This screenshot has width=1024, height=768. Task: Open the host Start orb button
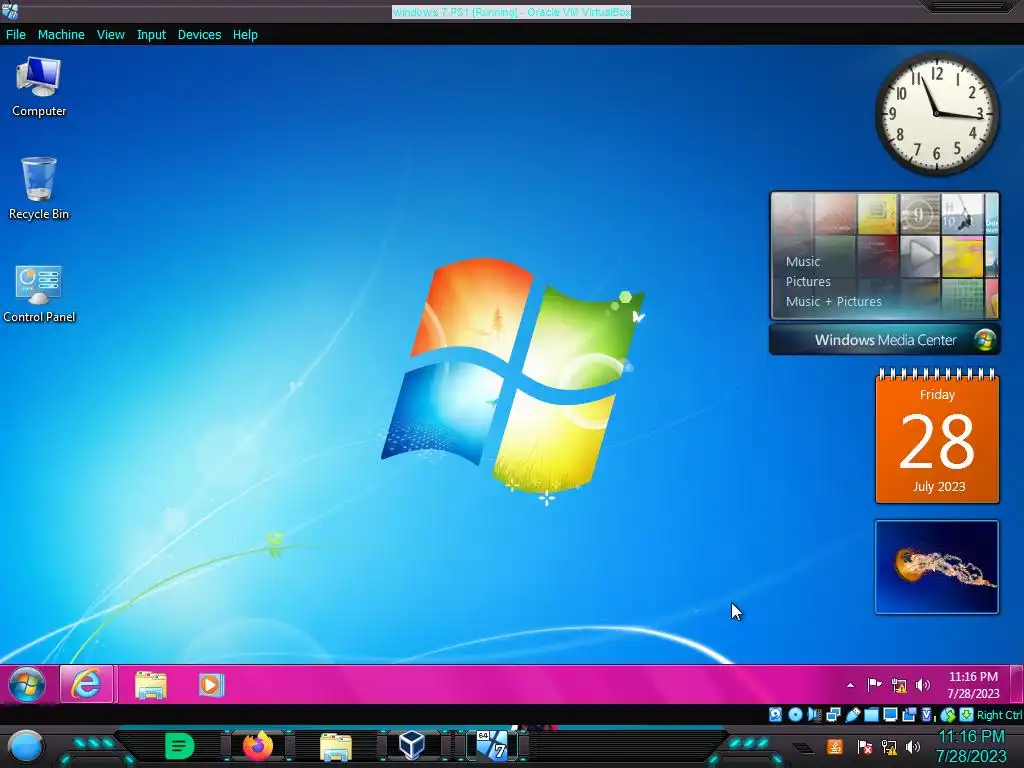(25, 747)
